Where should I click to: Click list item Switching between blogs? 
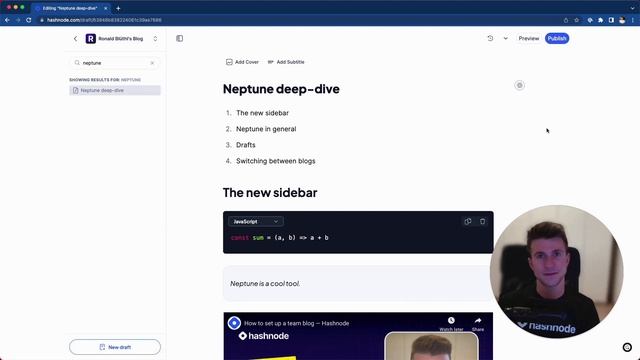click(x=276, y=161)
